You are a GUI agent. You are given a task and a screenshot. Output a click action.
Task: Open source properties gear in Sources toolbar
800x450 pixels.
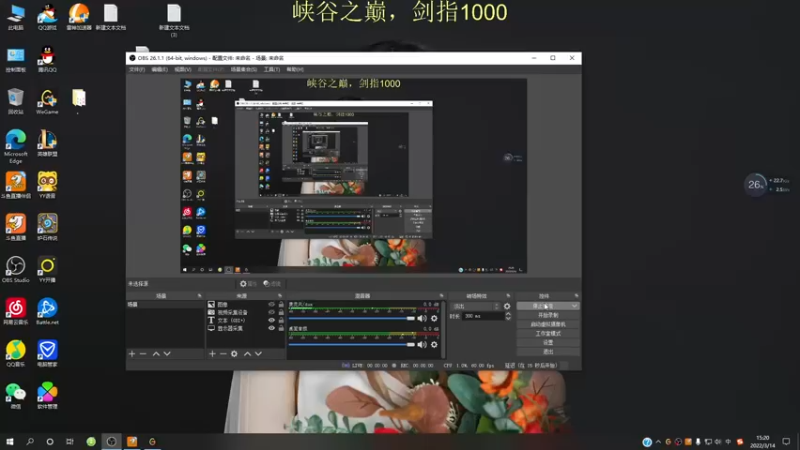pyautogui.click(x=234, y=354)
